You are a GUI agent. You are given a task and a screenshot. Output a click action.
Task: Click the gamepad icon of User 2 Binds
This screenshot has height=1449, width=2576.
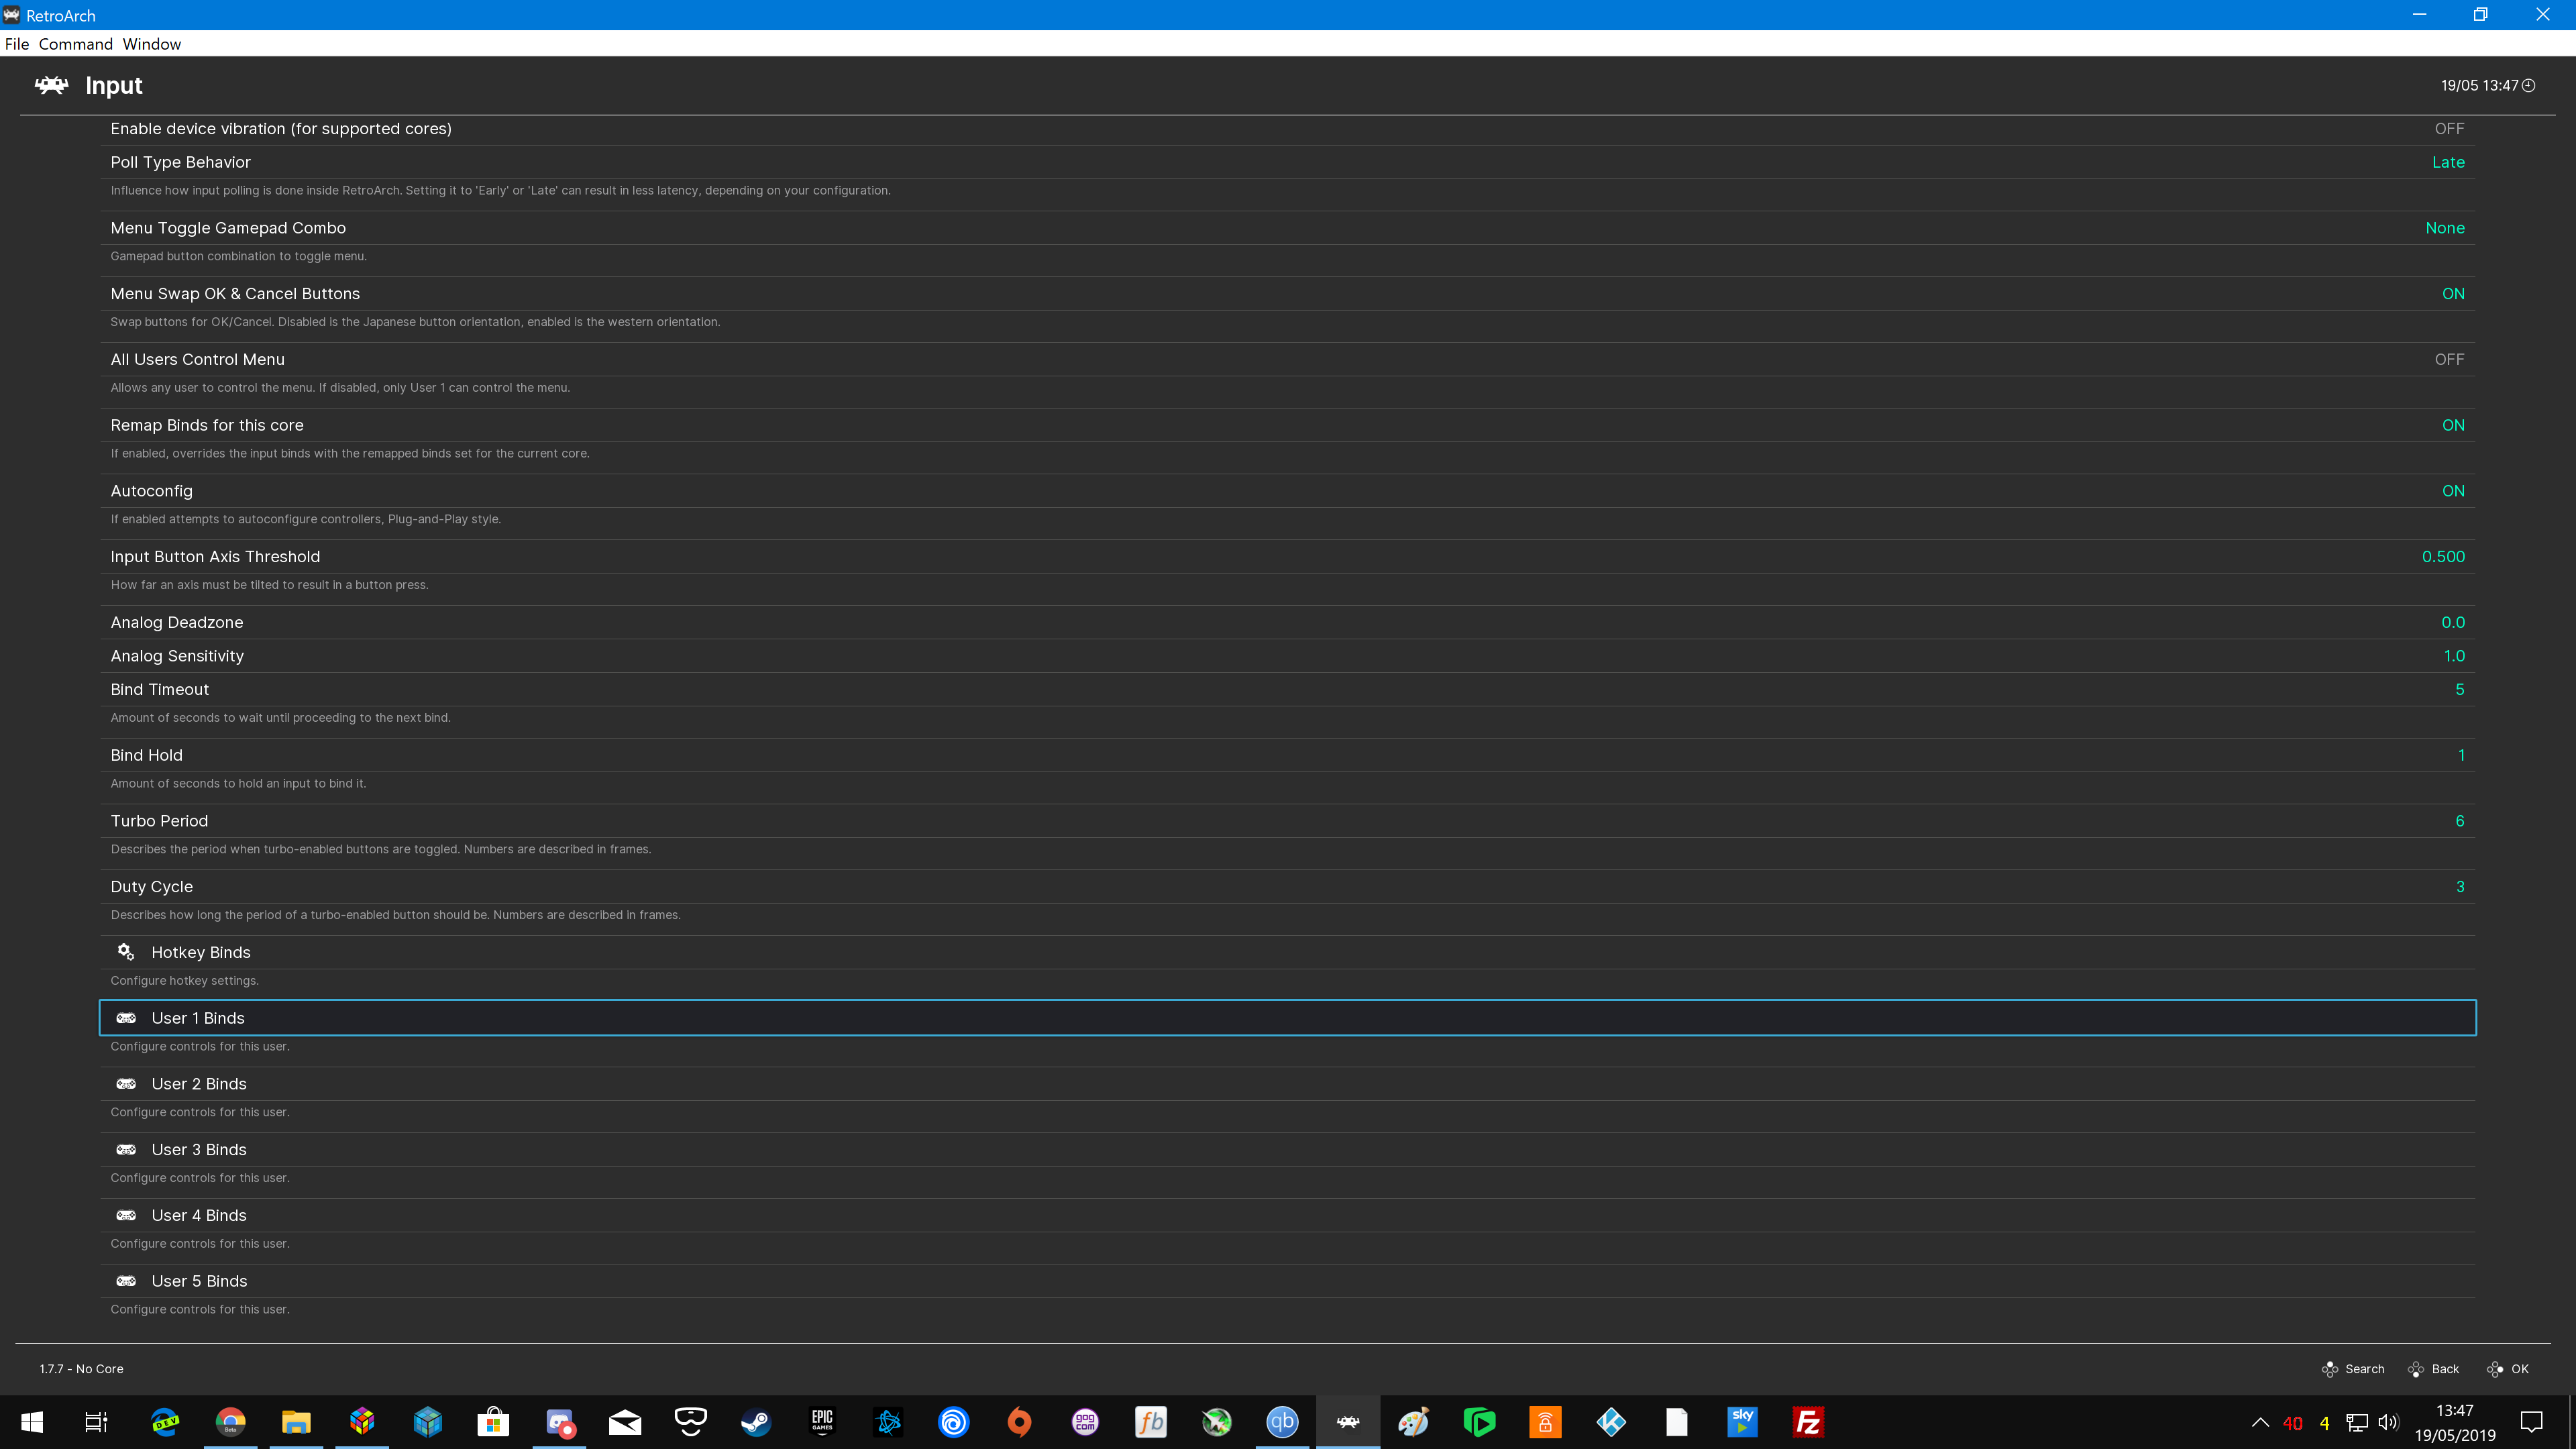pyautogui.click(x=126, y=1083)
